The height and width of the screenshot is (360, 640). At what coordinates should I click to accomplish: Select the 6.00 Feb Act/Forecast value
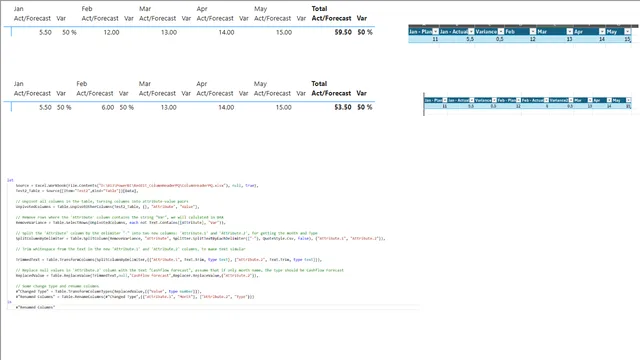click(x=108, y=107)
